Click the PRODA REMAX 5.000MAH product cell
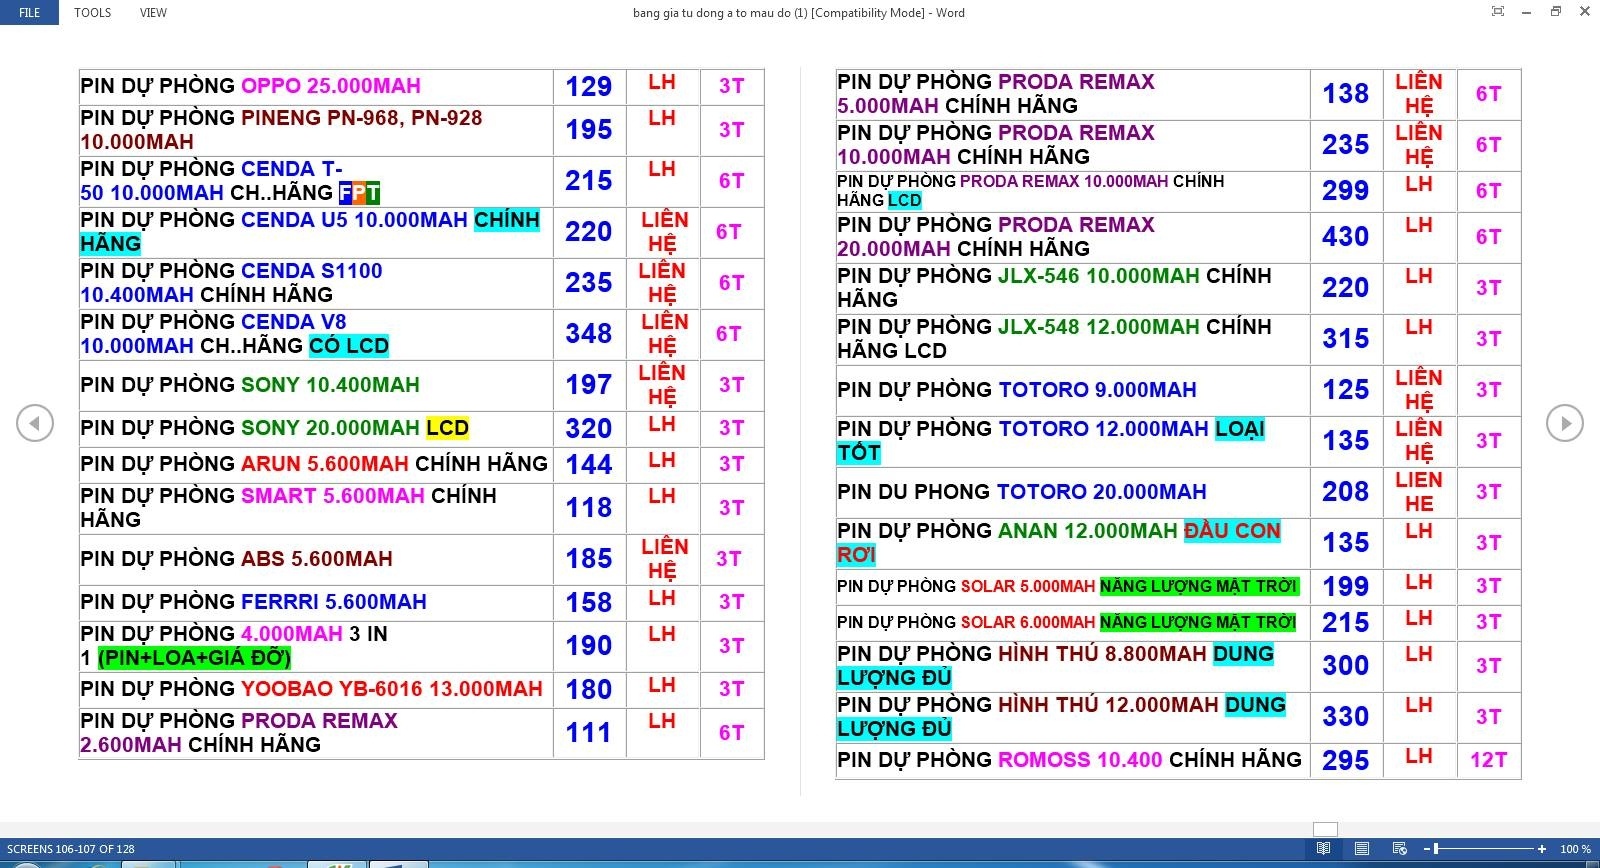Viewport: 1600px width, 868px height. (x=1073, y=94)
